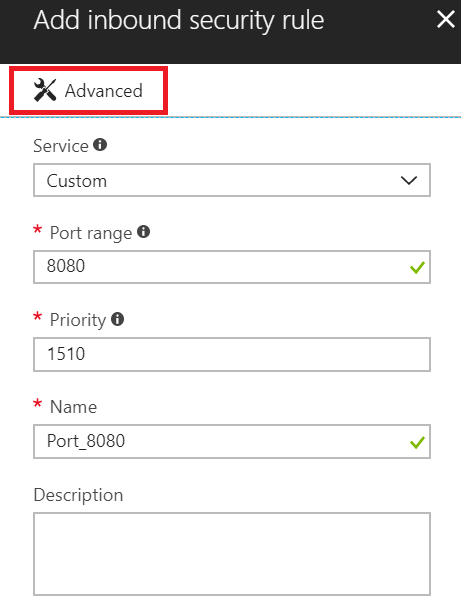Show the Priority info icon
The height and width of the screenshot is (609, 461).
click(x=118, y=319)
